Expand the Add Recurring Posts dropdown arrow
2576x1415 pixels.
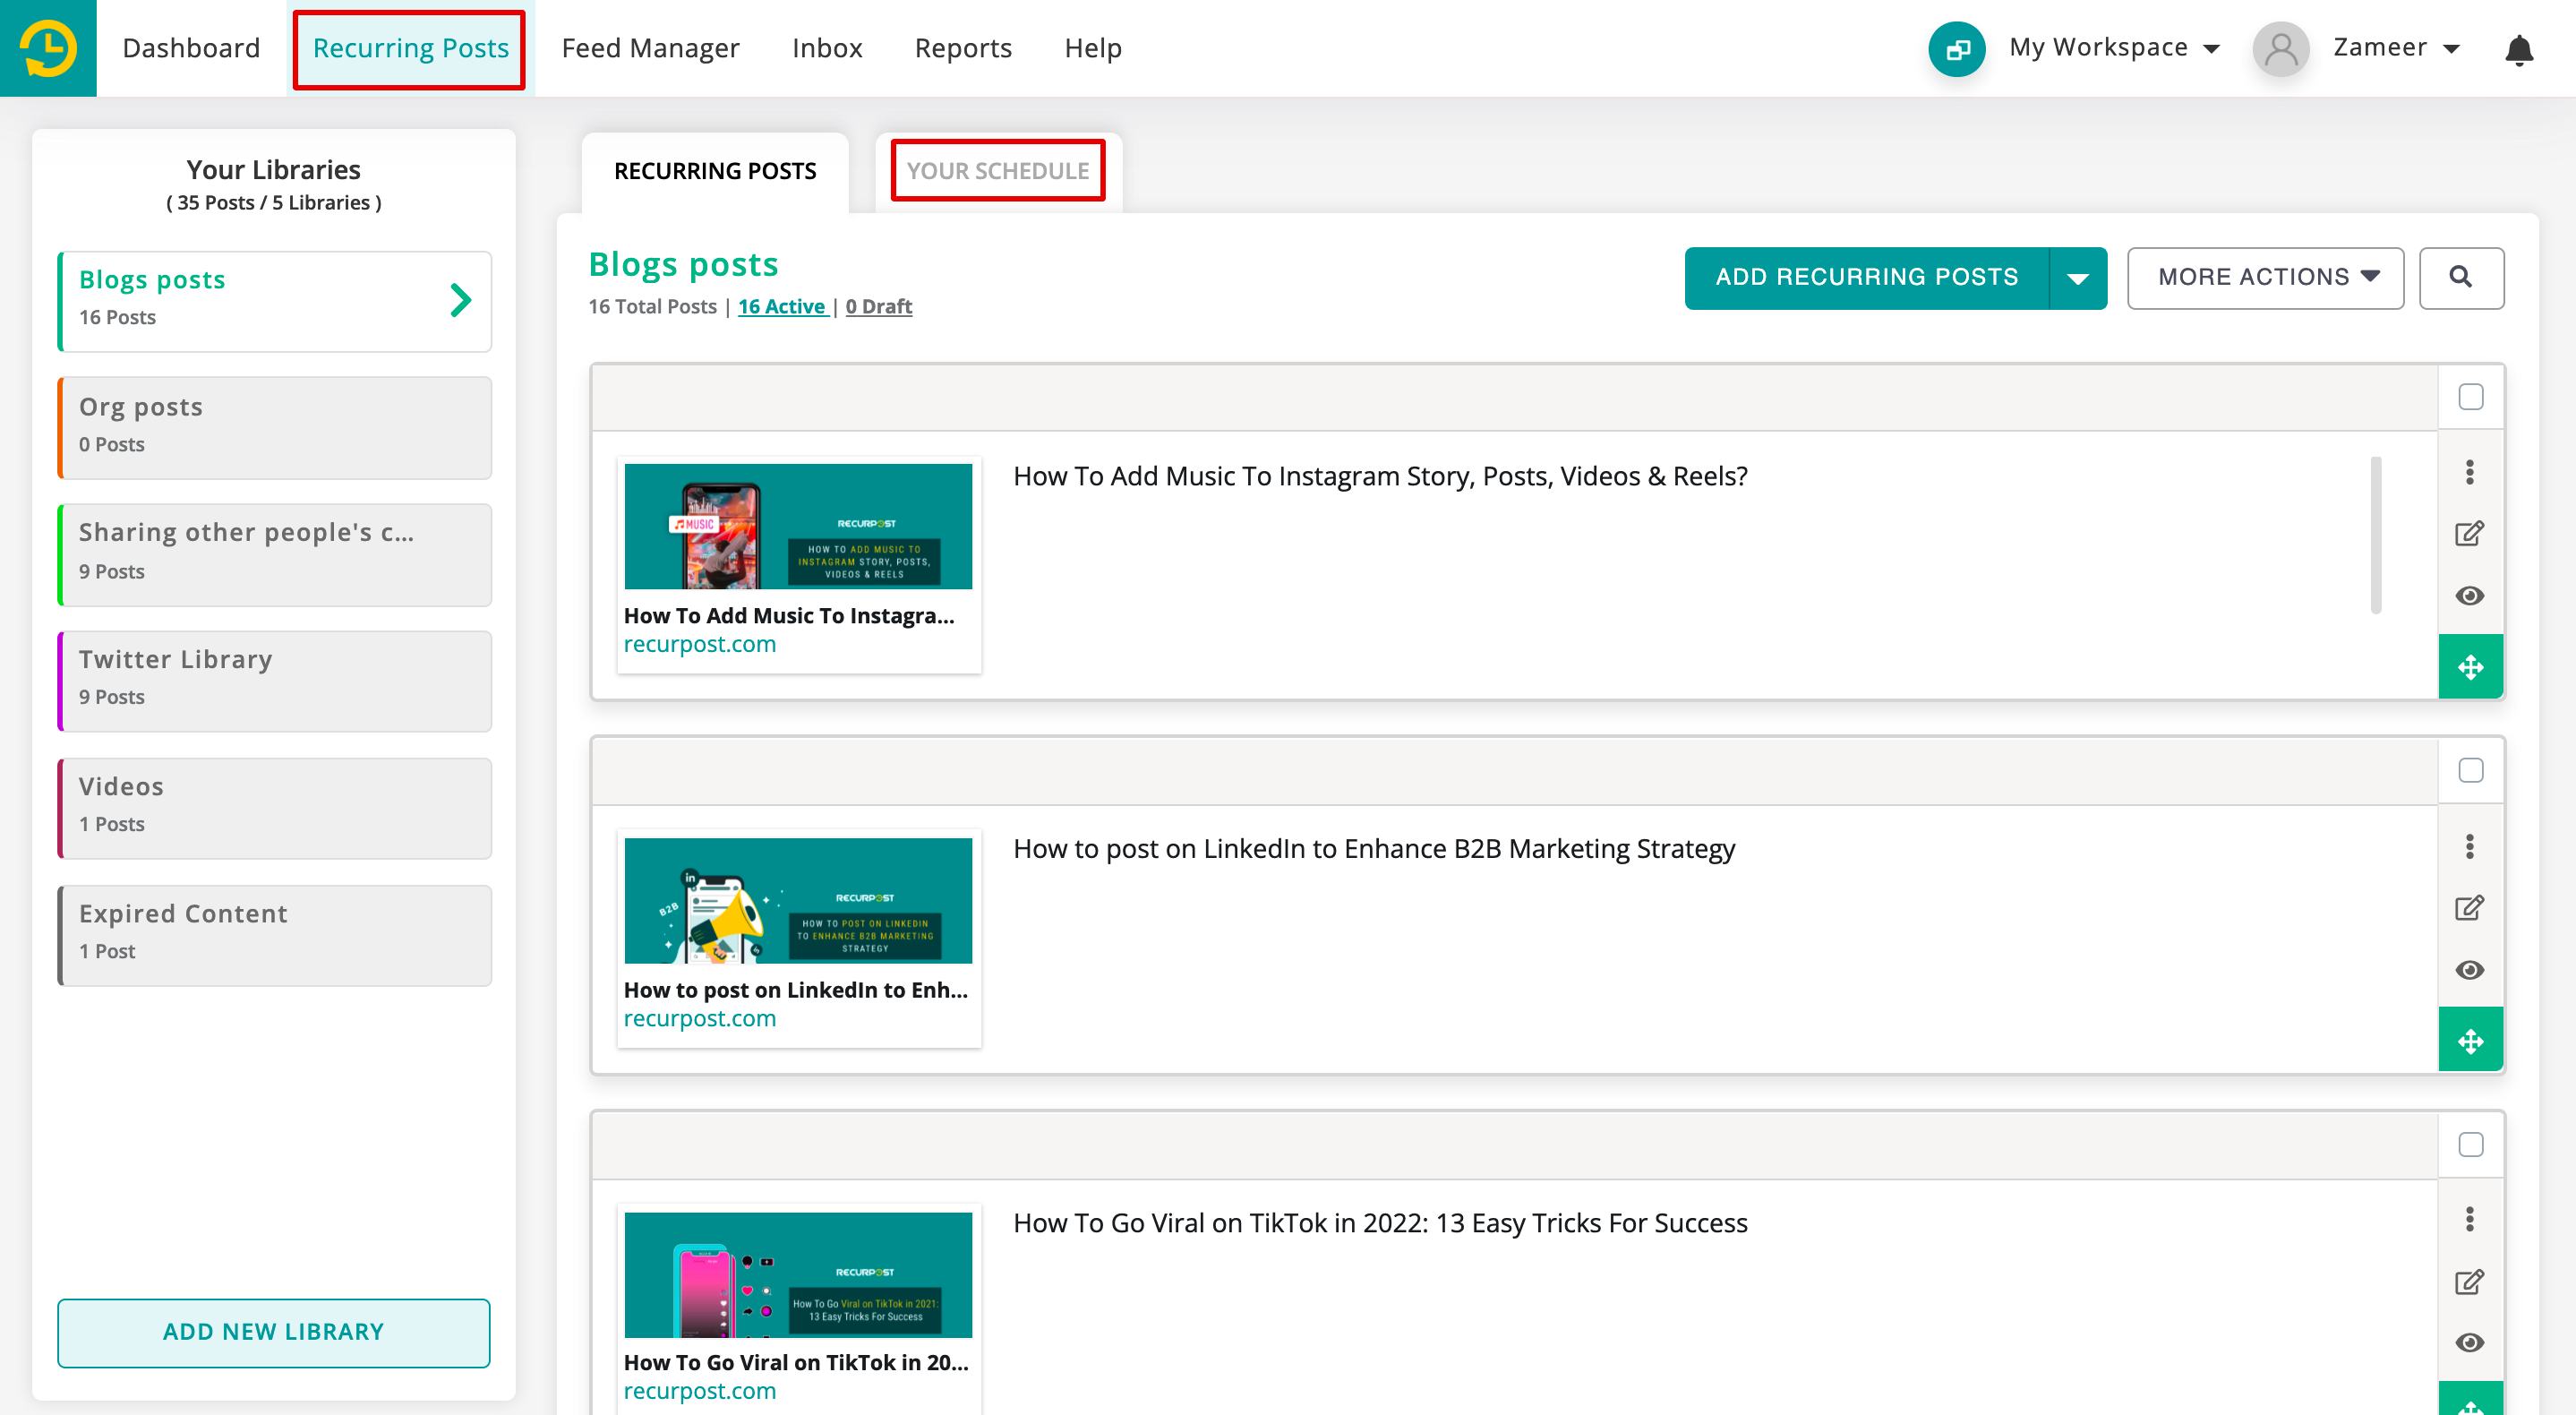2077,278
